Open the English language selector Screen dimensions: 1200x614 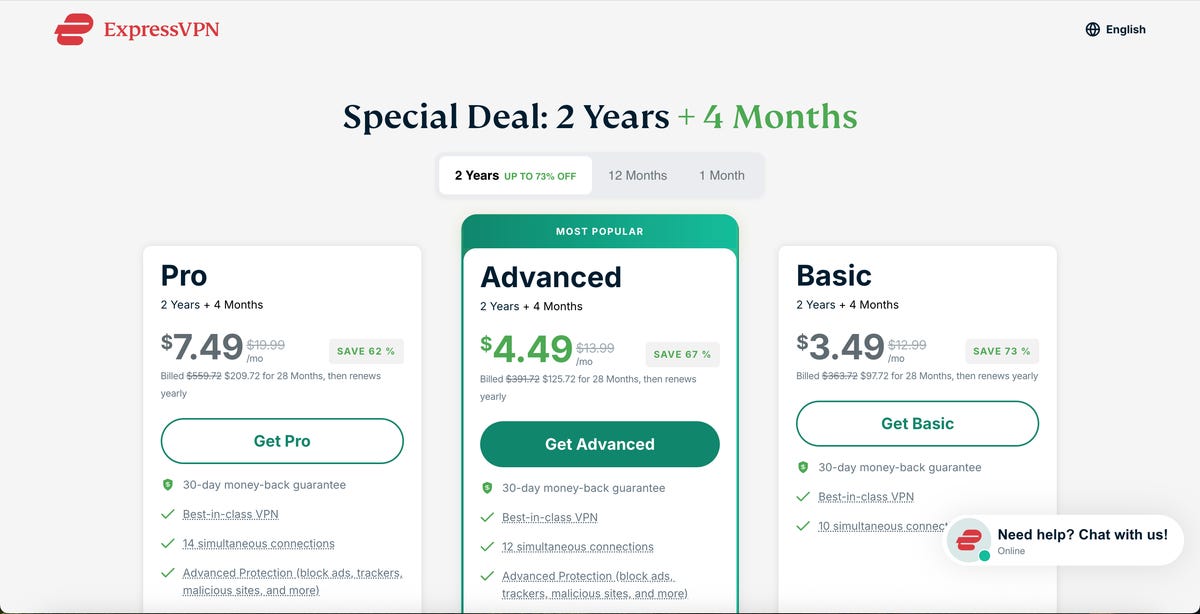coord(1116,30)
